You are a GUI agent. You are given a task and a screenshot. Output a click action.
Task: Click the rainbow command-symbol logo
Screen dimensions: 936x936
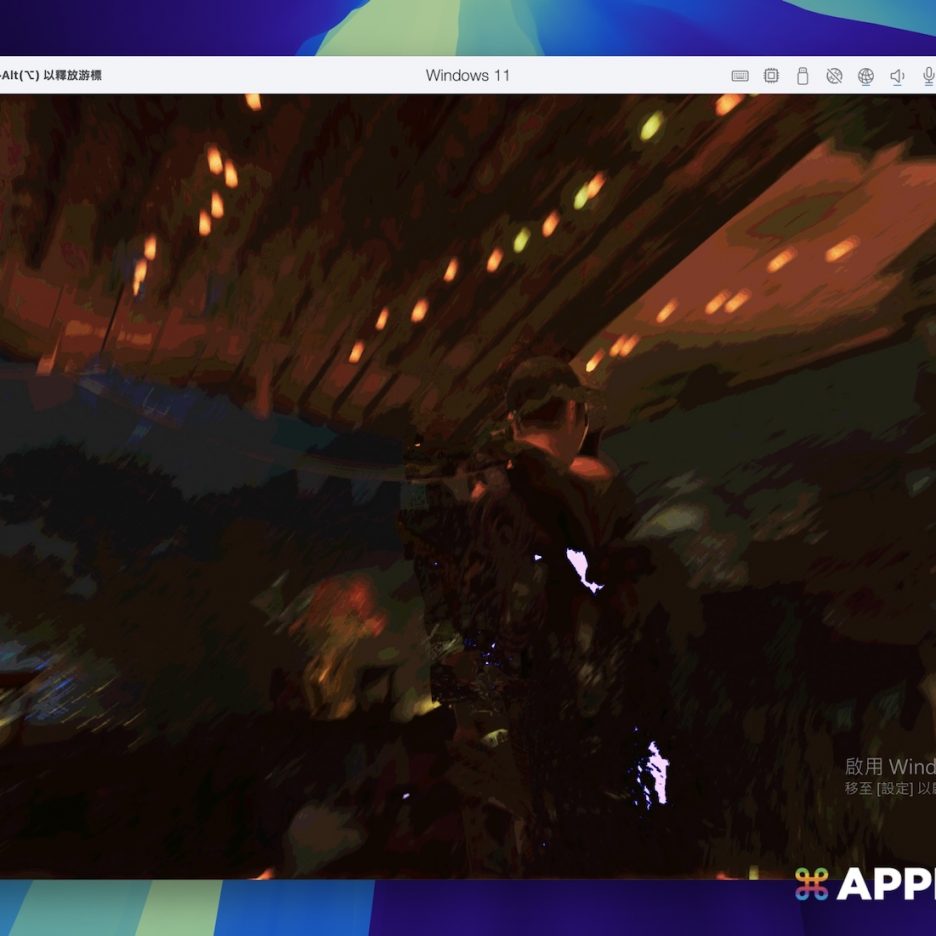[812, 884]
